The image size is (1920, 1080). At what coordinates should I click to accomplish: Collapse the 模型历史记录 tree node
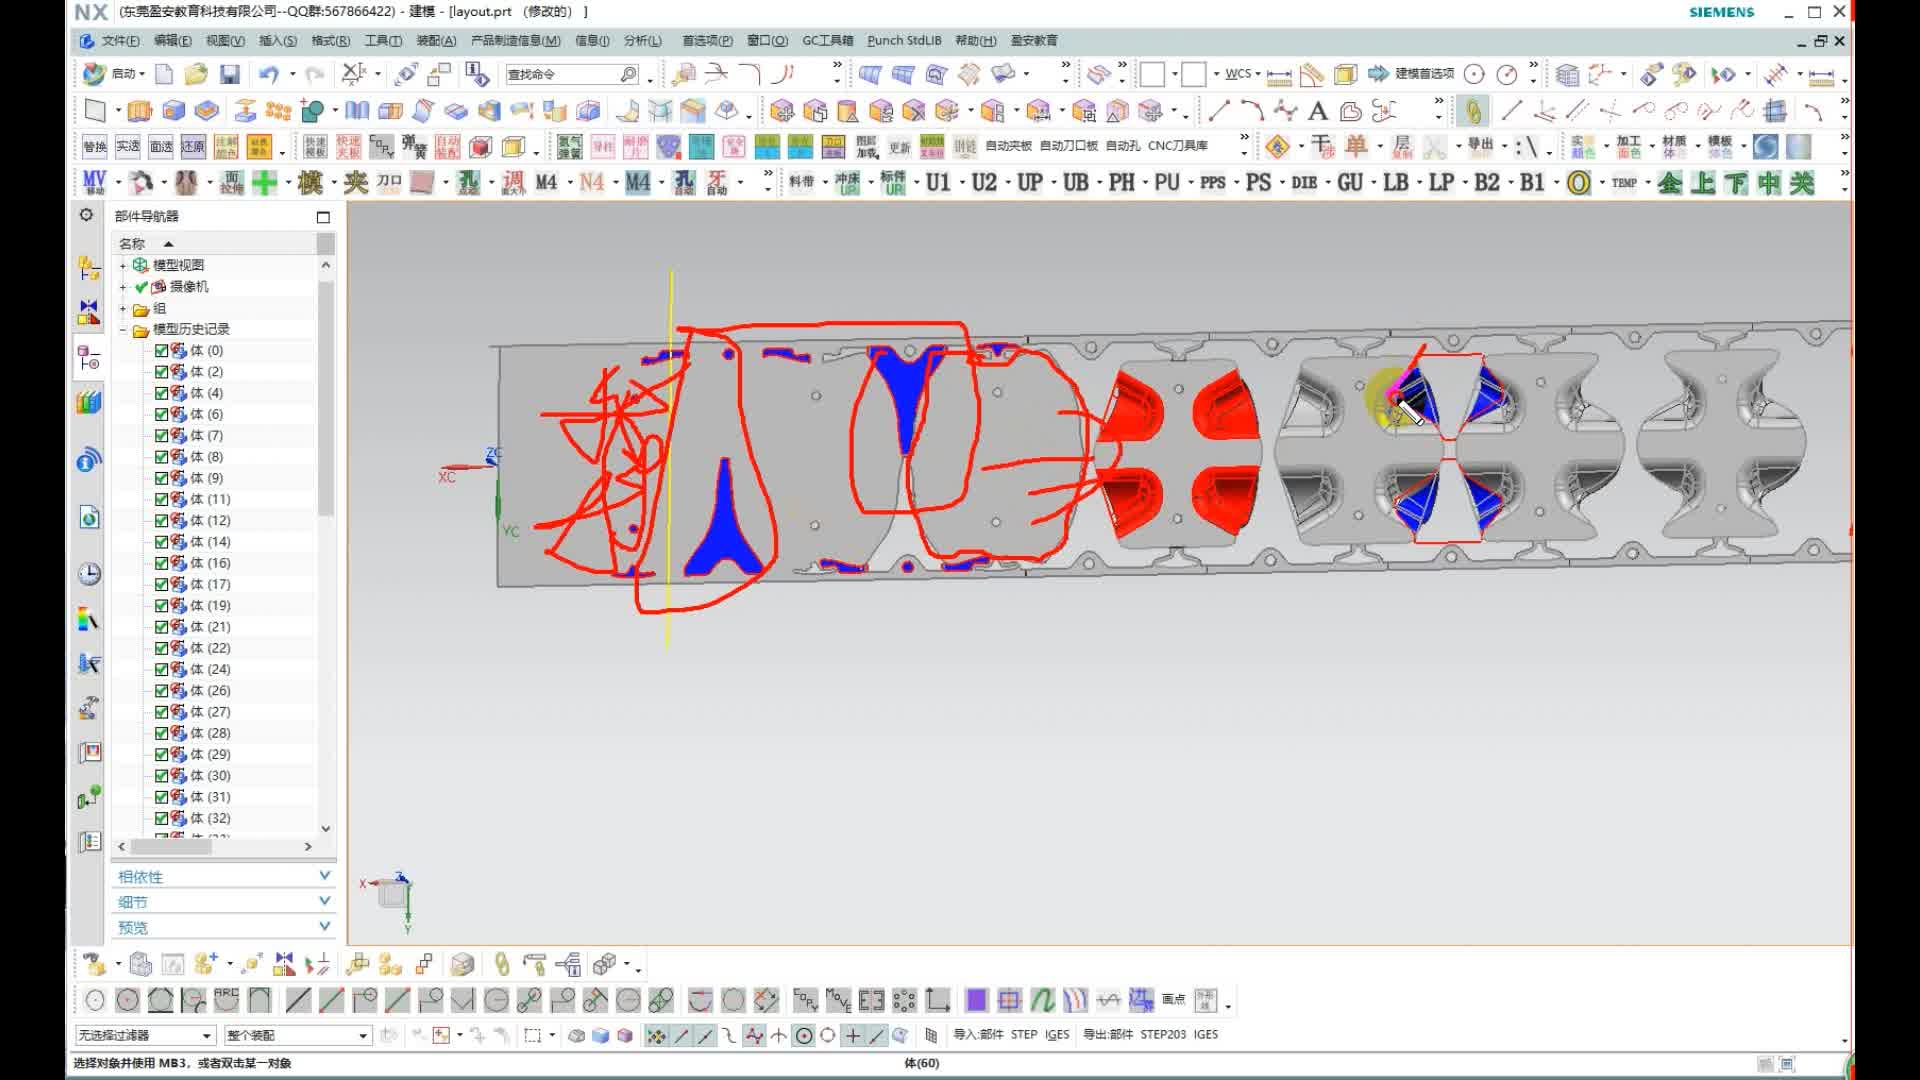tap(123, 330)
